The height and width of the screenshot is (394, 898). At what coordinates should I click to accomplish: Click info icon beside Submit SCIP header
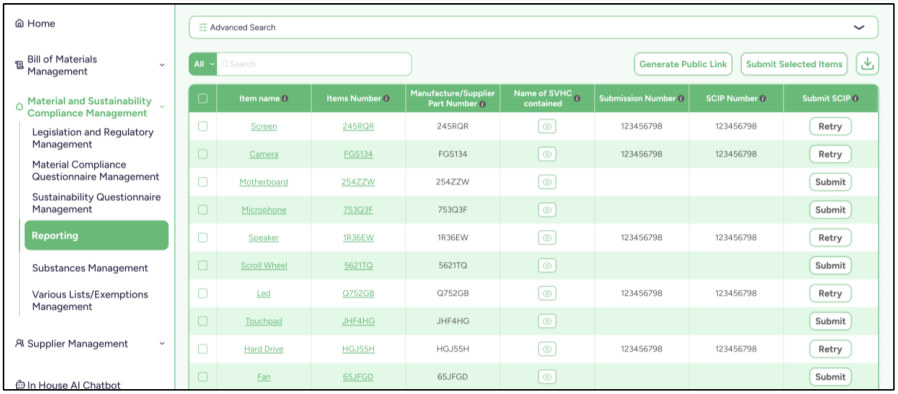pyautogui.click(x=855, y=98)
